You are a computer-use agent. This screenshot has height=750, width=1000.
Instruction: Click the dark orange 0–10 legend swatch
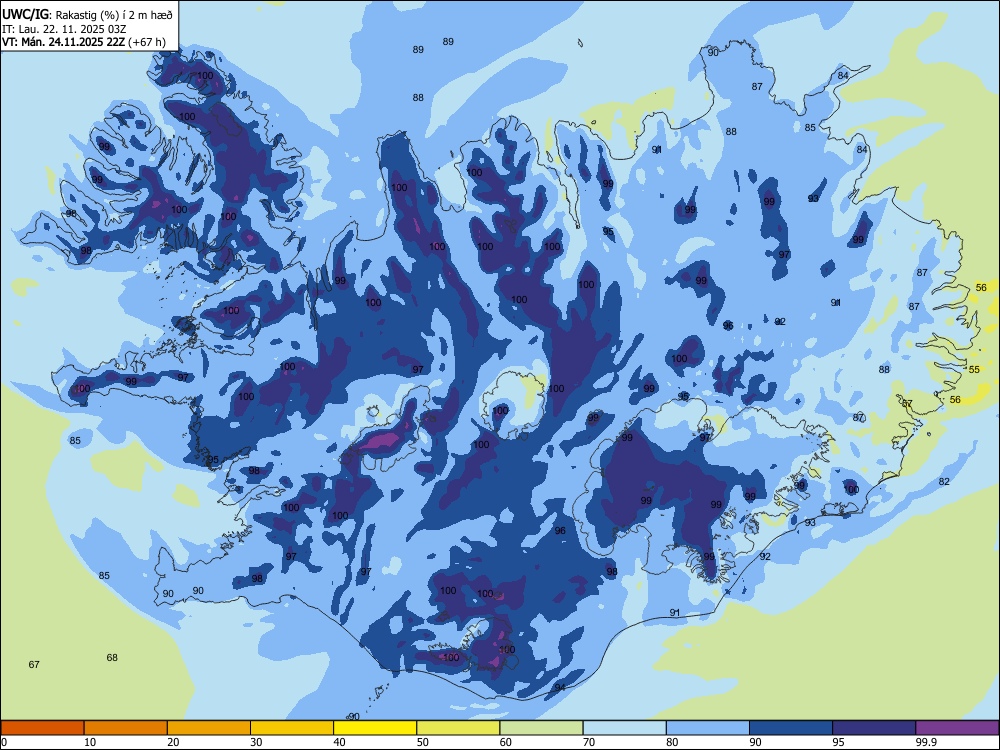[x=42, y=728]
